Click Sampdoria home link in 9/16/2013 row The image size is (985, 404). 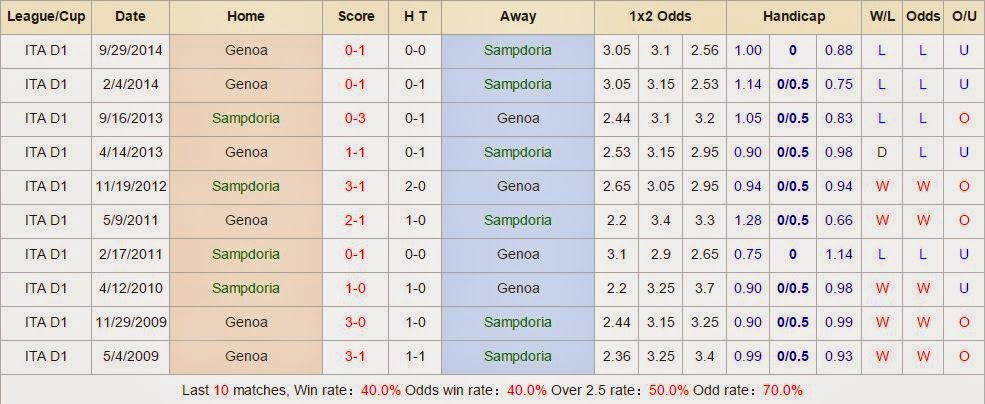pyautogui.click(x=246, y=118)
